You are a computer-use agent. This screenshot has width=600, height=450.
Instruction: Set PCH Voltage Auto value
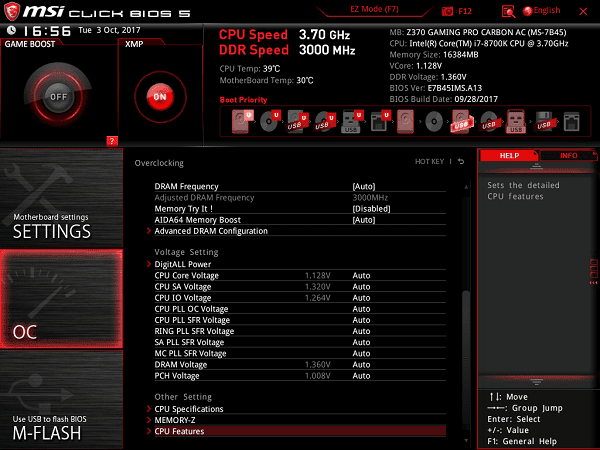pos(361,375)
